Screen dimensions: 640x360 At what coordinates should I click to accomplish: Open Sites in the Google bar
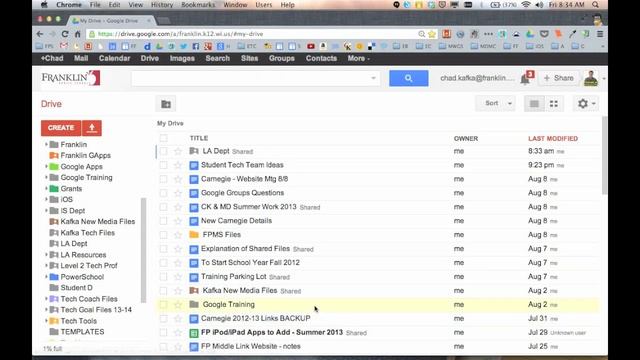(249, 58)
